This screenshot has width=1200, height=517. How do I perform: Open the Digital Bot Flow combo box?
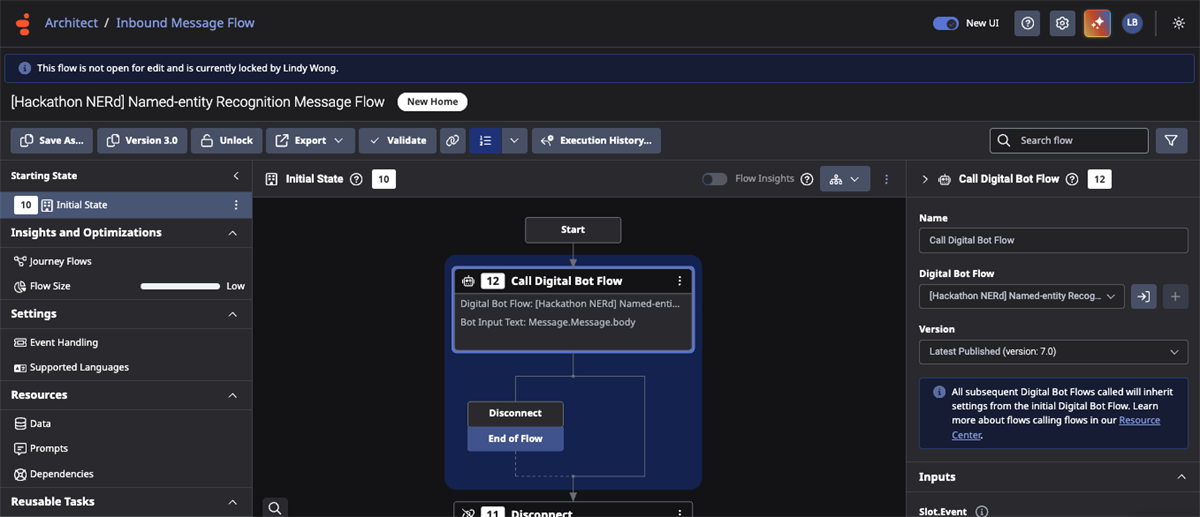pos(1022,296)
